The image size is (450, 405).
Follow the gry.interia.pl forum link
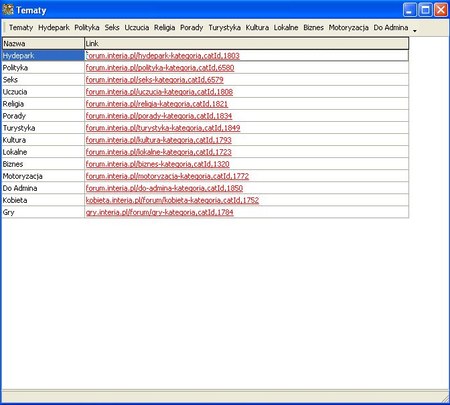[160, 212]
